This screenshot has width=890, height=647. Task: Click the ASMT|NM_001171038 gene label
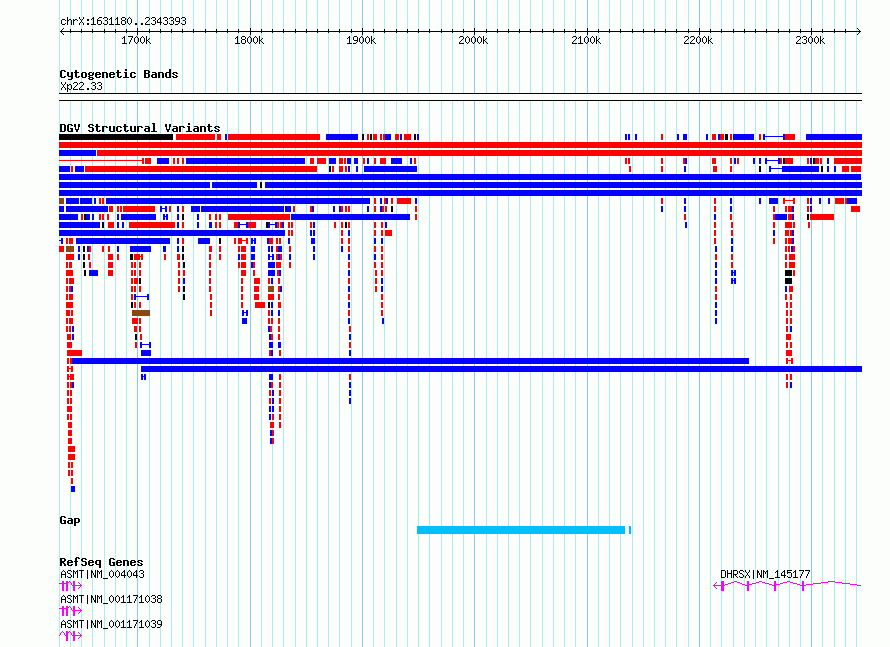[111, 599]
